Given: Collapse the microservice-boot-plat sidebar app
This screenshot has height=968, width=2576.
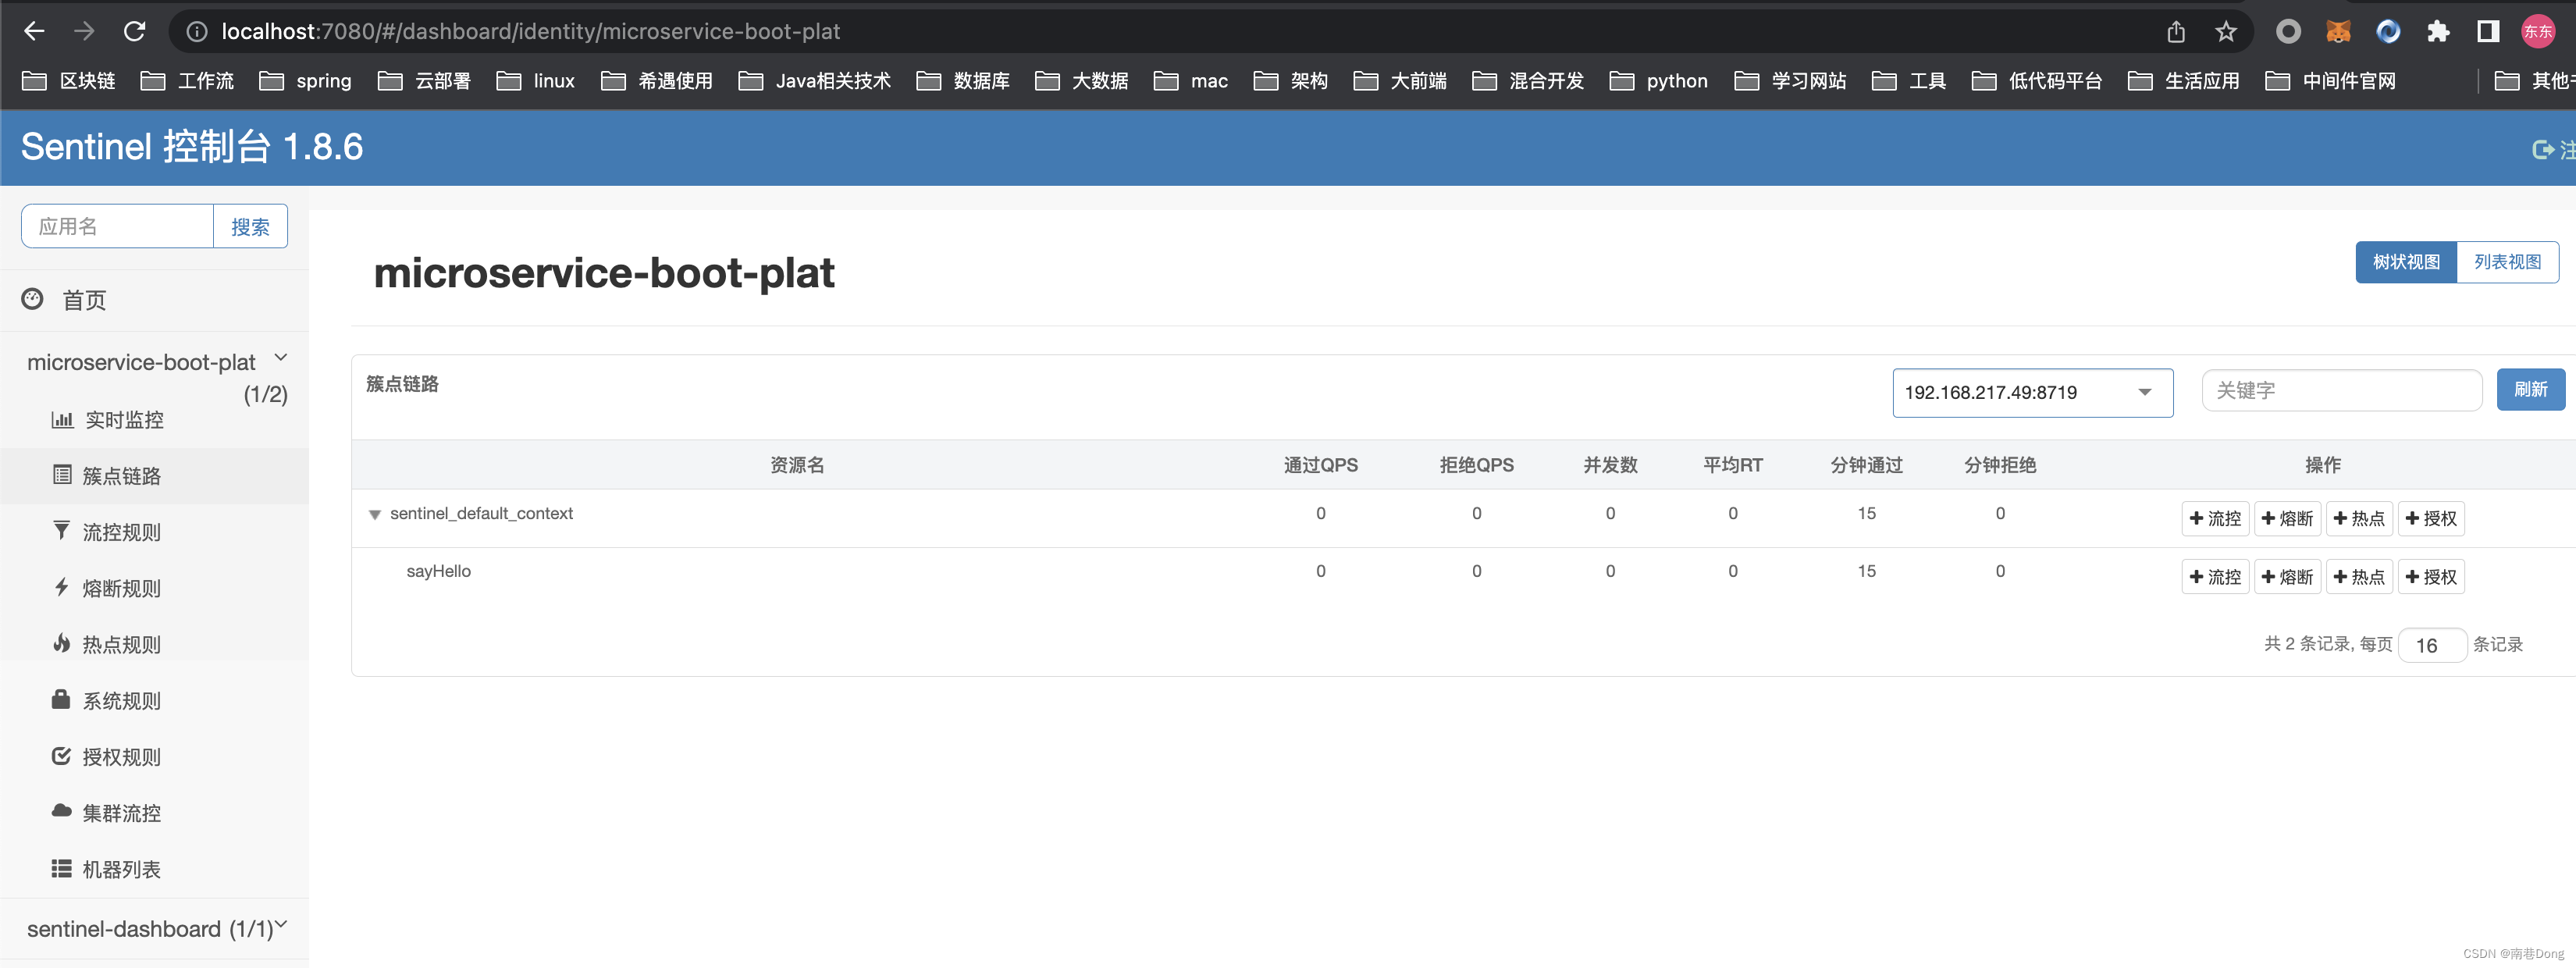Looking at the screenshot, I should pyautogui.click(x=281, y=358).
